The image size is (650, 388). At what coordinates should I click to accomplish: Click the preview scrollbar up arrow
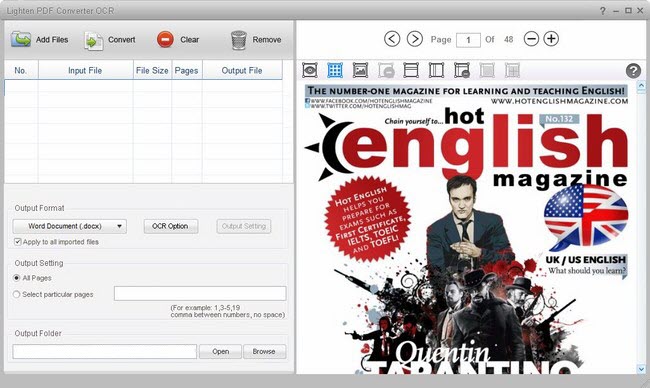[x=641, y=85]
